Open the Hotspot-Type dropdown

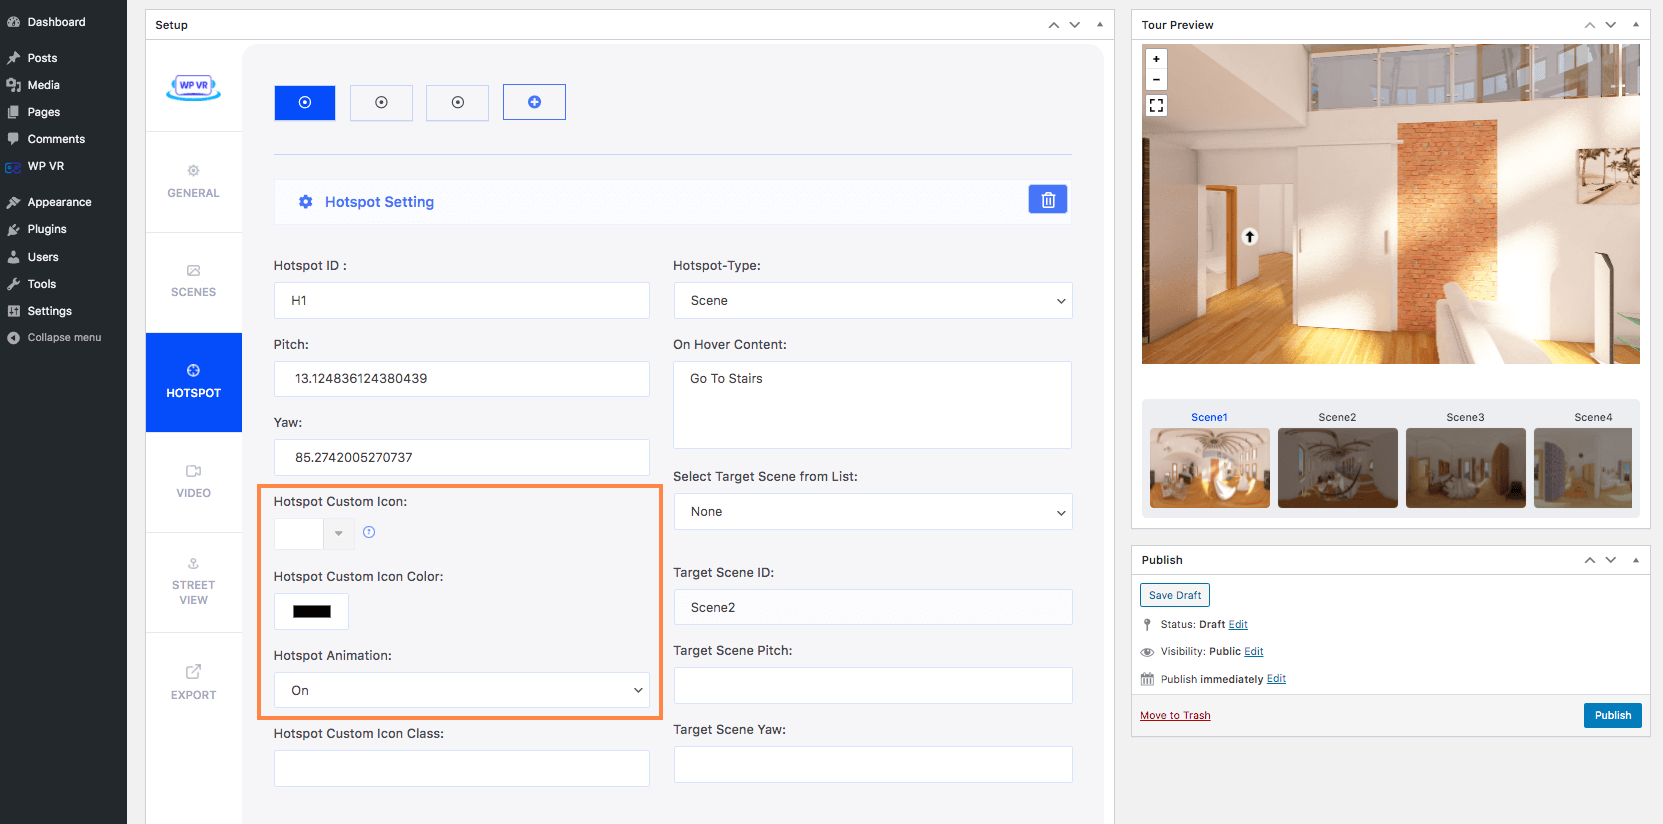[872, 301]
